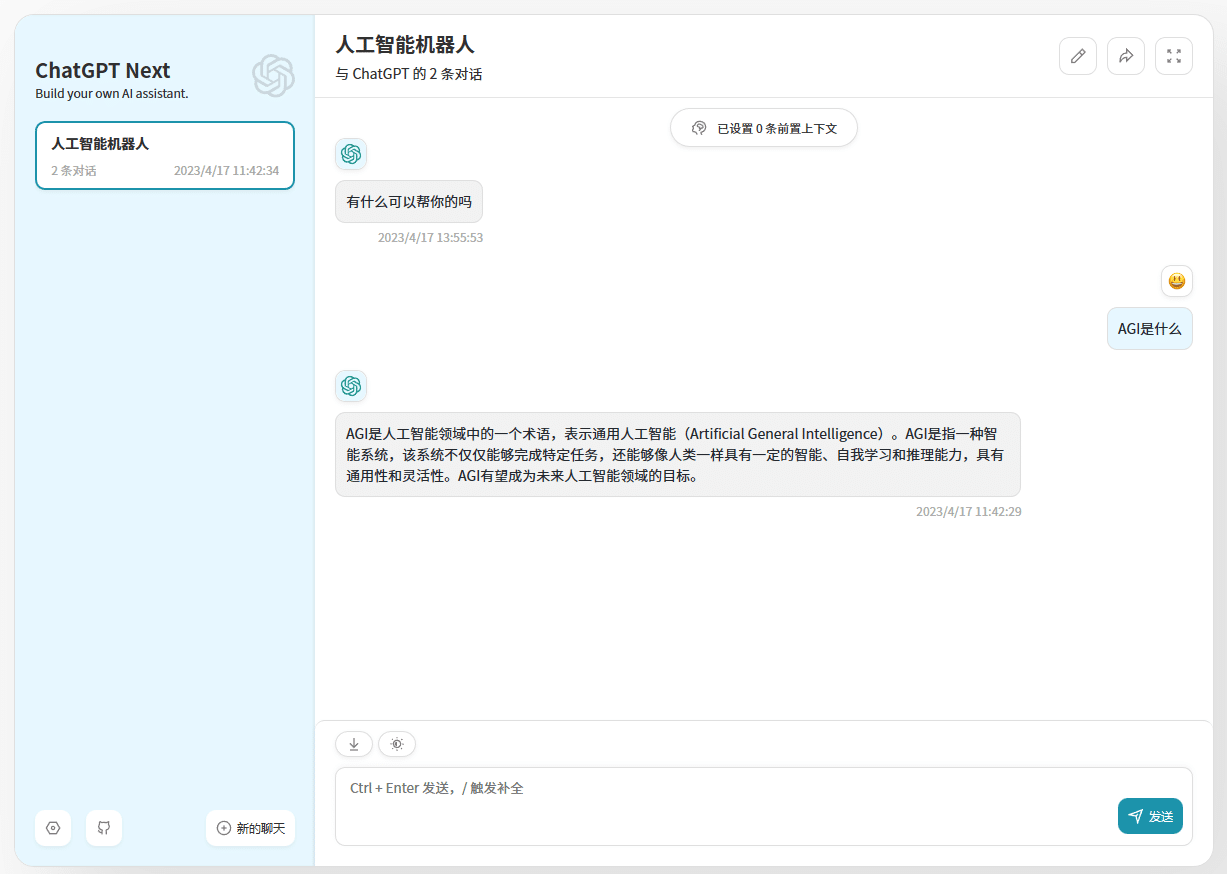Open settings with the gear icon
This screenshot has height=874, width=1227.
52,828
